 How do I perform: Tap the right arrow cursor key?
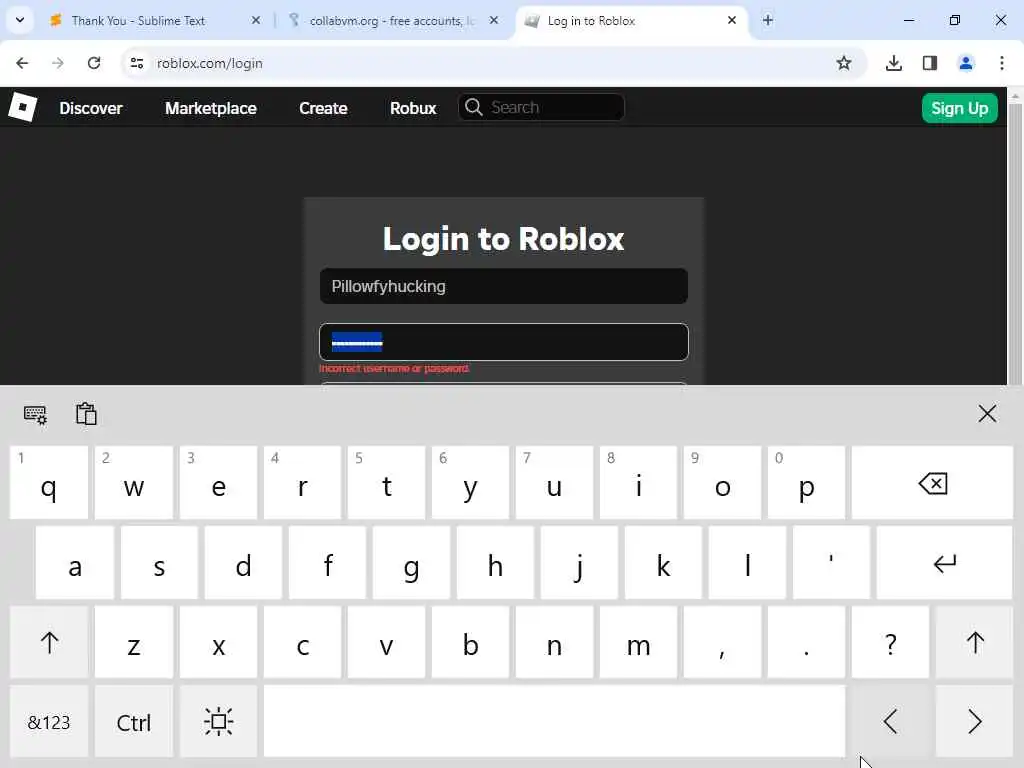(x=974, y=722)
